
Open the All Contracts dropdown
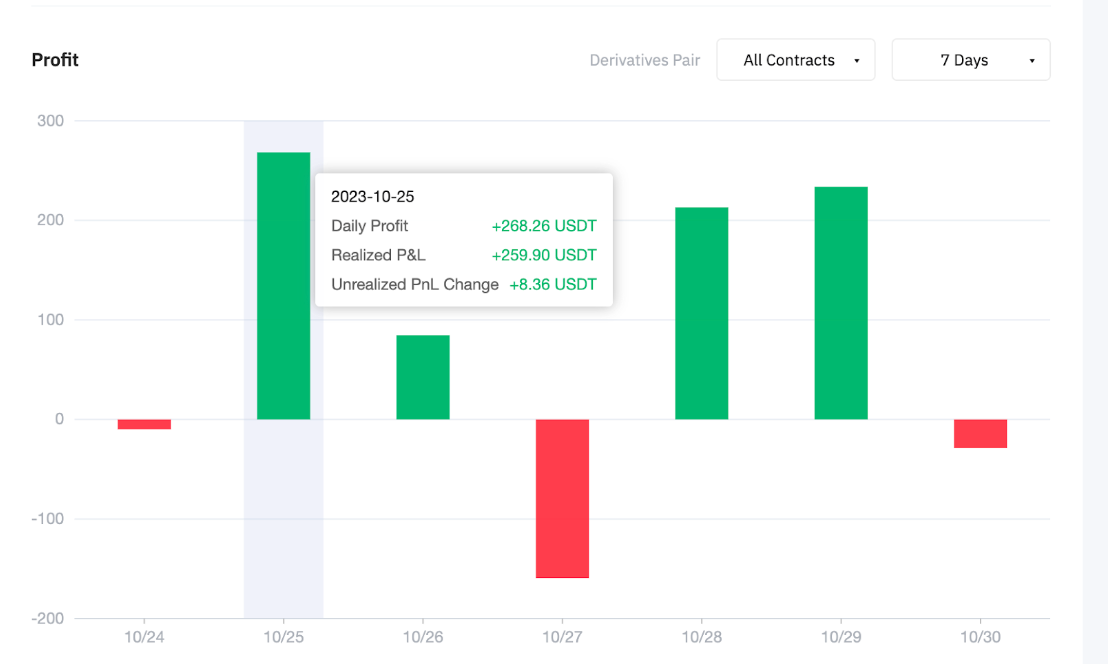point(796,60)
